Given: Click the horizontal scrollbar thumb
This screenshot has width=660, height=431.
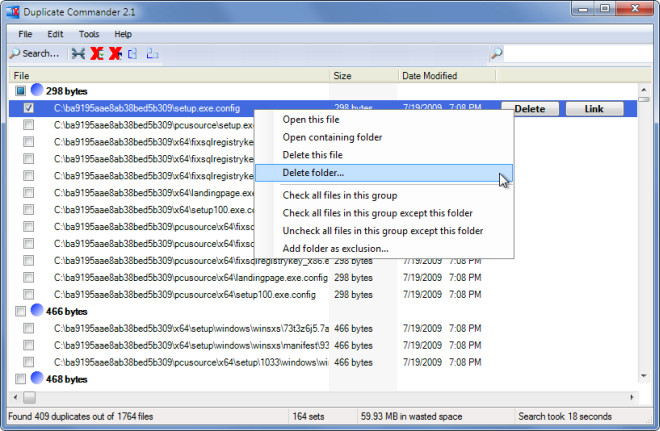Looking at the screenshot, I should [29, 397].
